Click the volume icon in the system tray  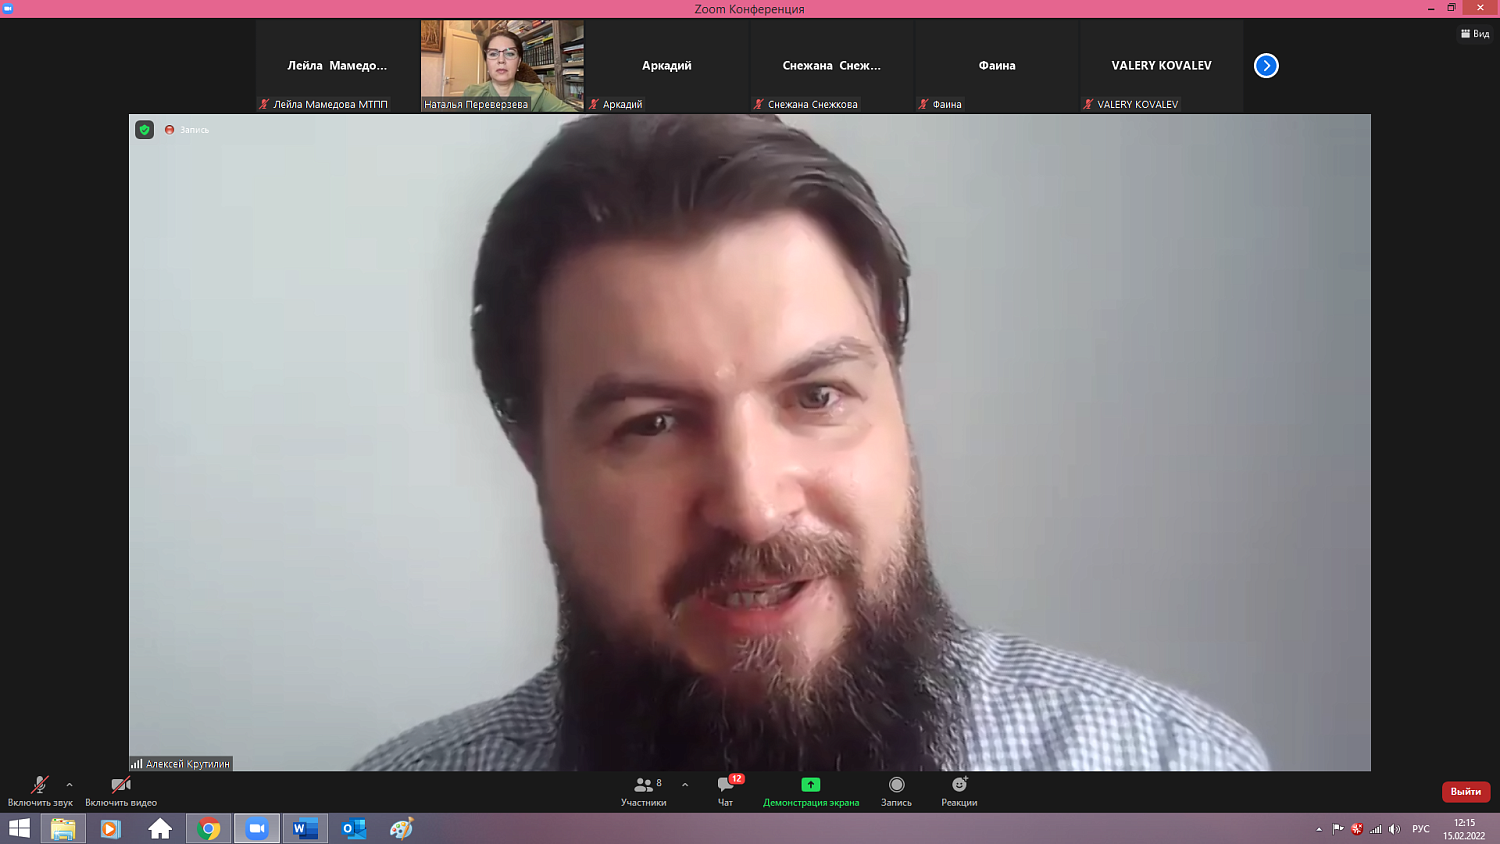click(x=1394, y=829)
